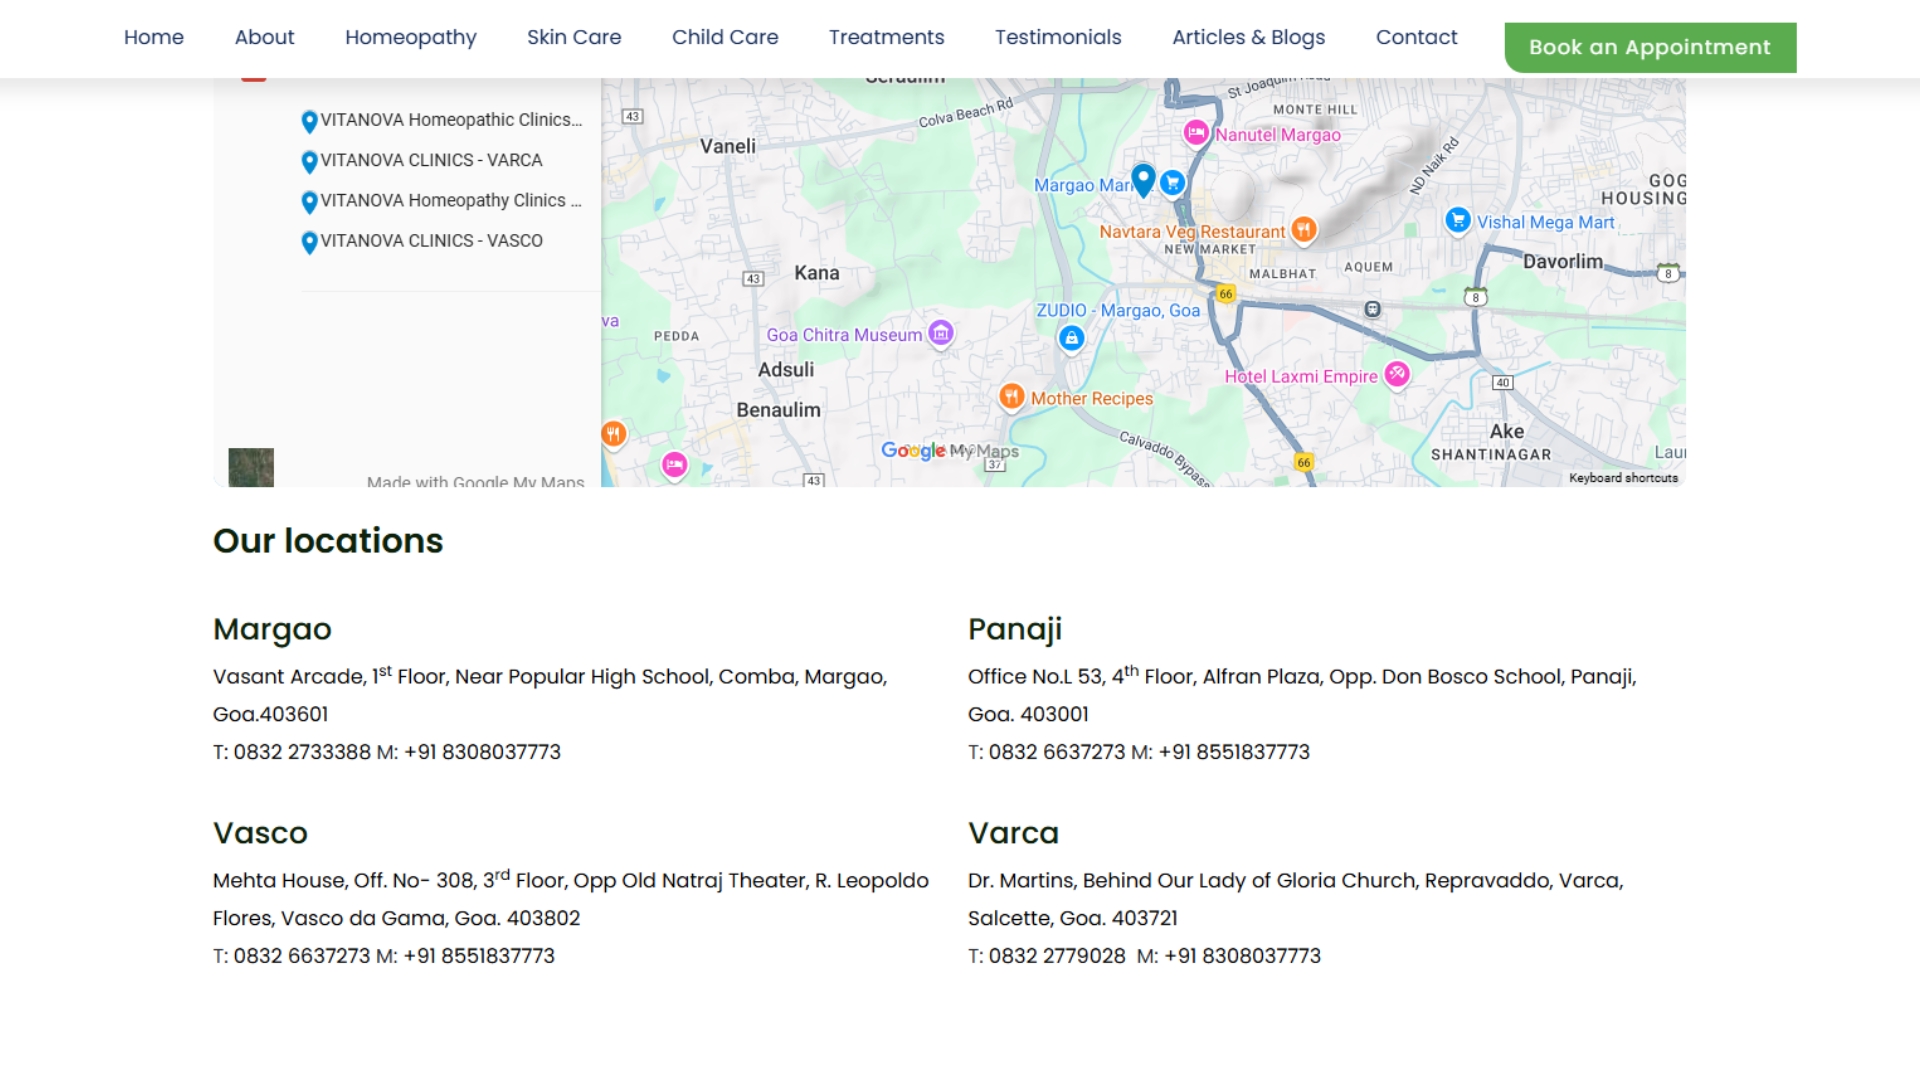Click the railway station icon near Aquem
This screenshot has width=1920, height=1080.
click(1373, 309)
